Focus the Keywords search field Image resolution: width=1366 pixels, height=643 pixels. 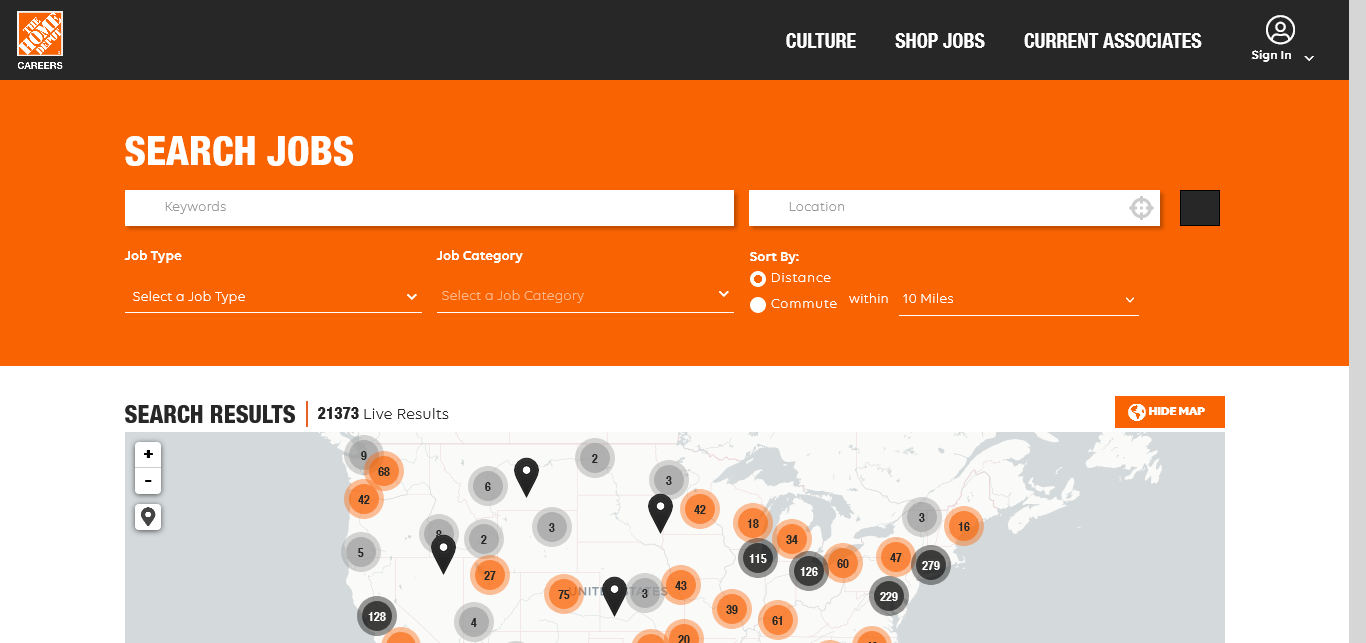[429, 207]
